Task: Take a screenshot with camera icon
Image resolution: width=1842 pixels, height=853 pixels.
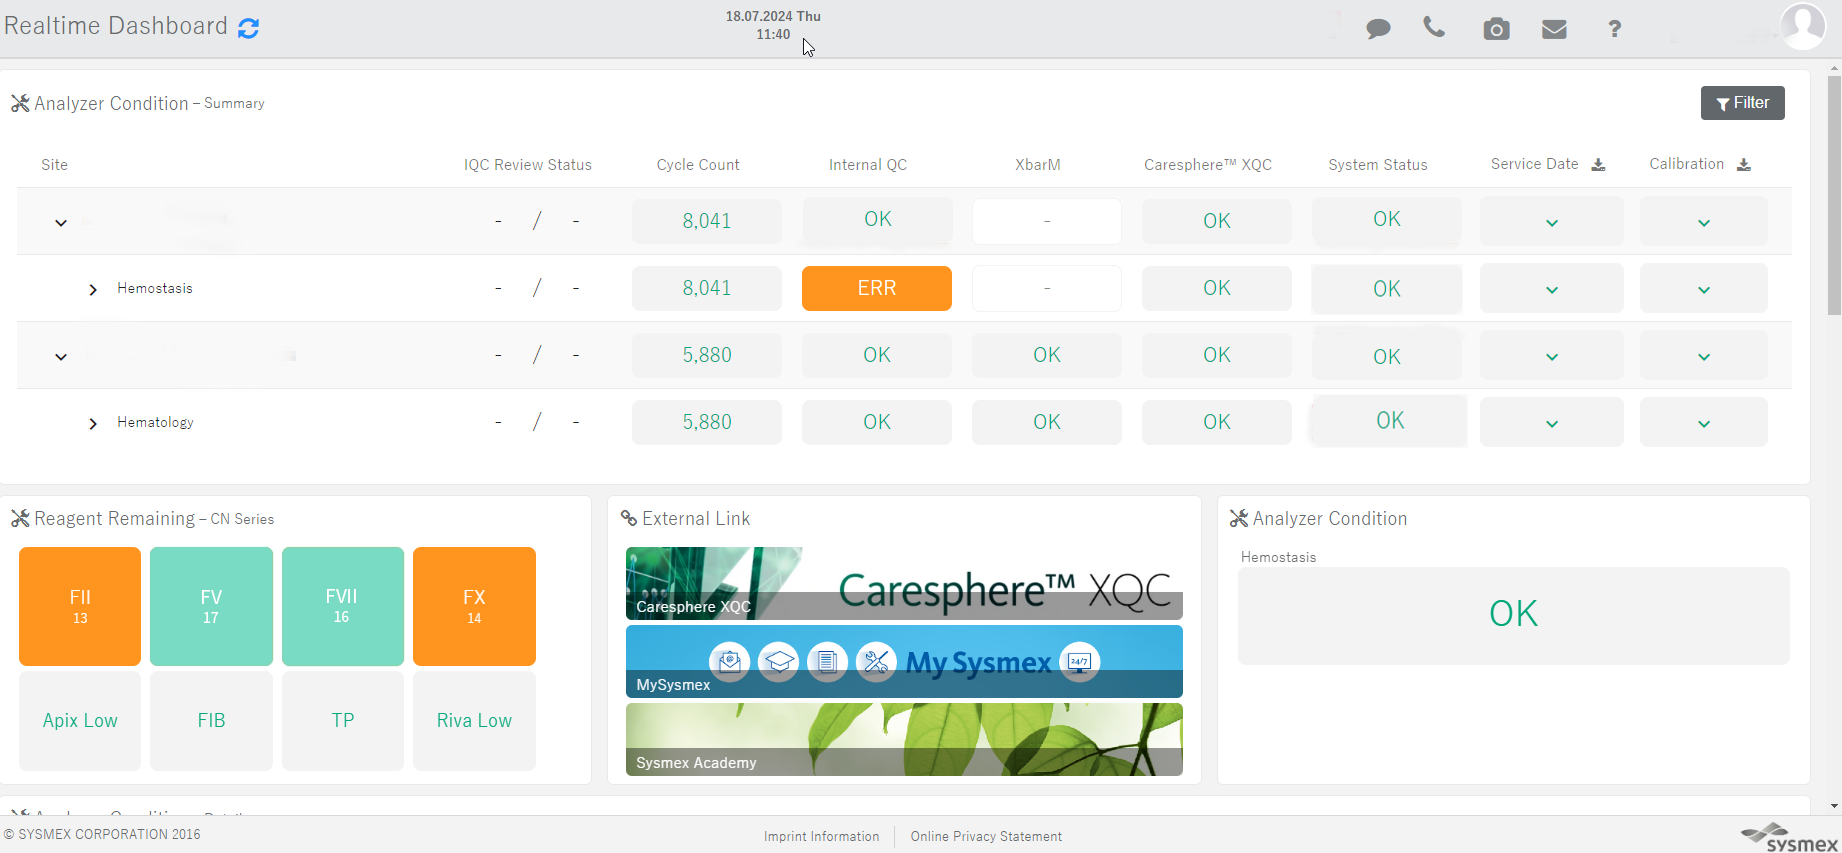Action: 1496,29
